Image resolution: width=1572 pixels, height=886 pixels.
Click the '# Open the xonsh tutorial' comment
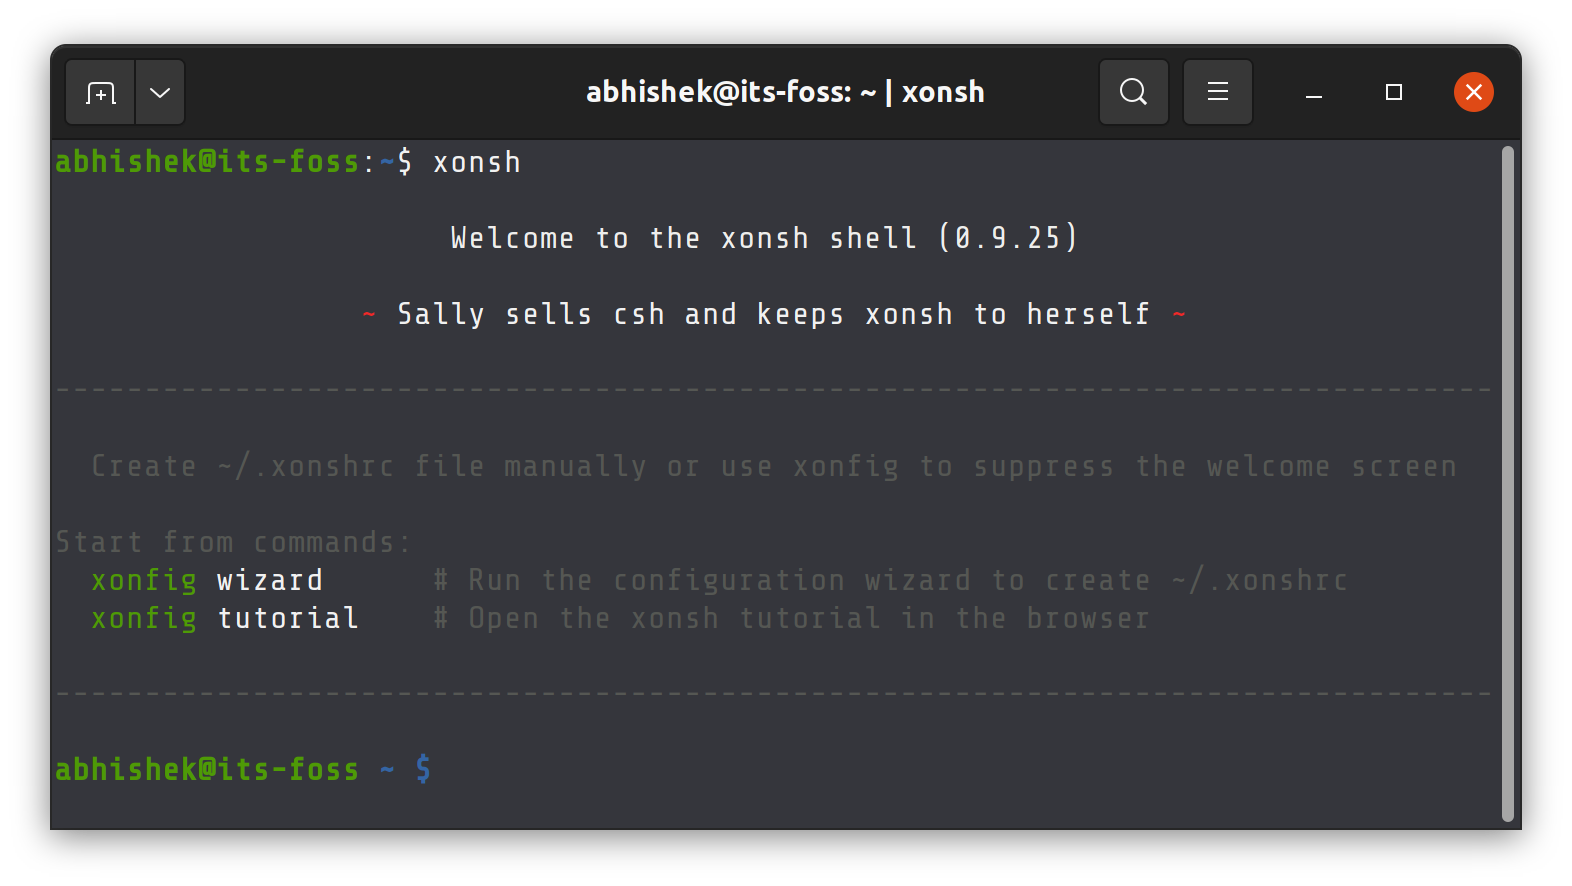791,619
